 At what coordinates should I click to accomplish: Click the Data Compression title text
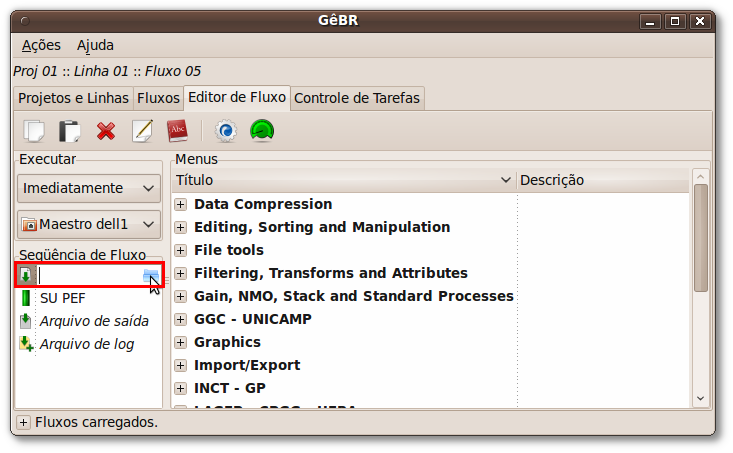[x=263, y=204]
